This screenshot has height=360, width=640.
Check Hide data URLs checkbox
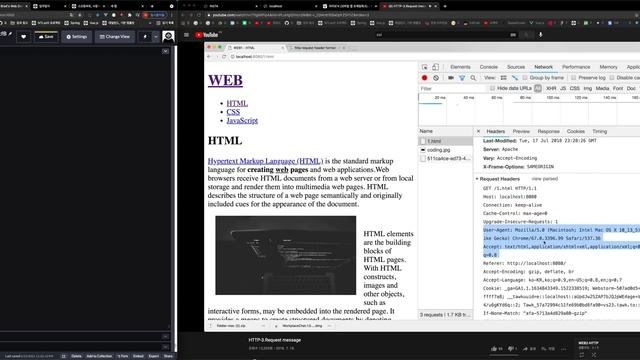(492, 88)
